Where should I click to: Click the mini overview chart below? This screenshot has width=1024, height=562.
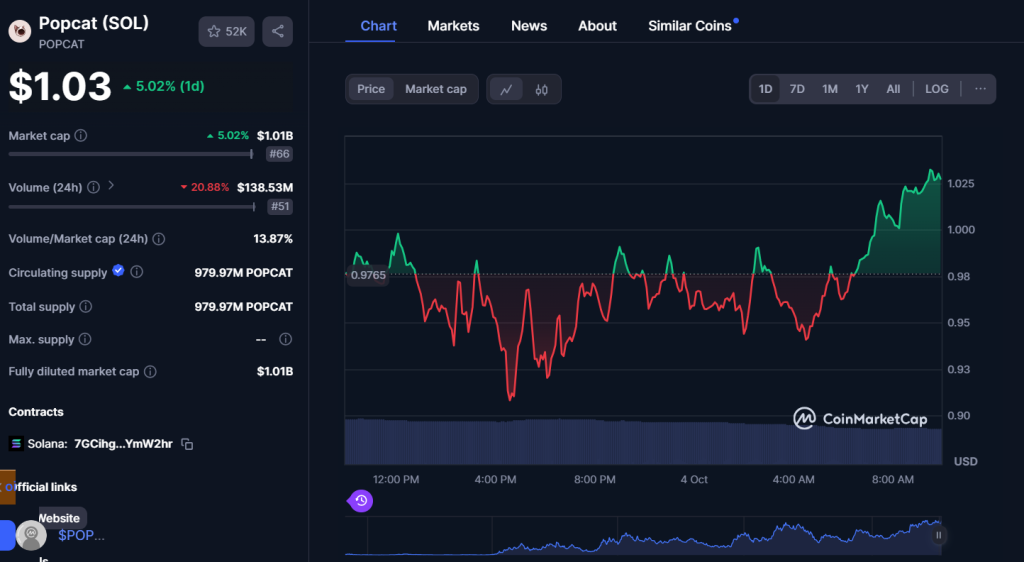pos(643,537)
